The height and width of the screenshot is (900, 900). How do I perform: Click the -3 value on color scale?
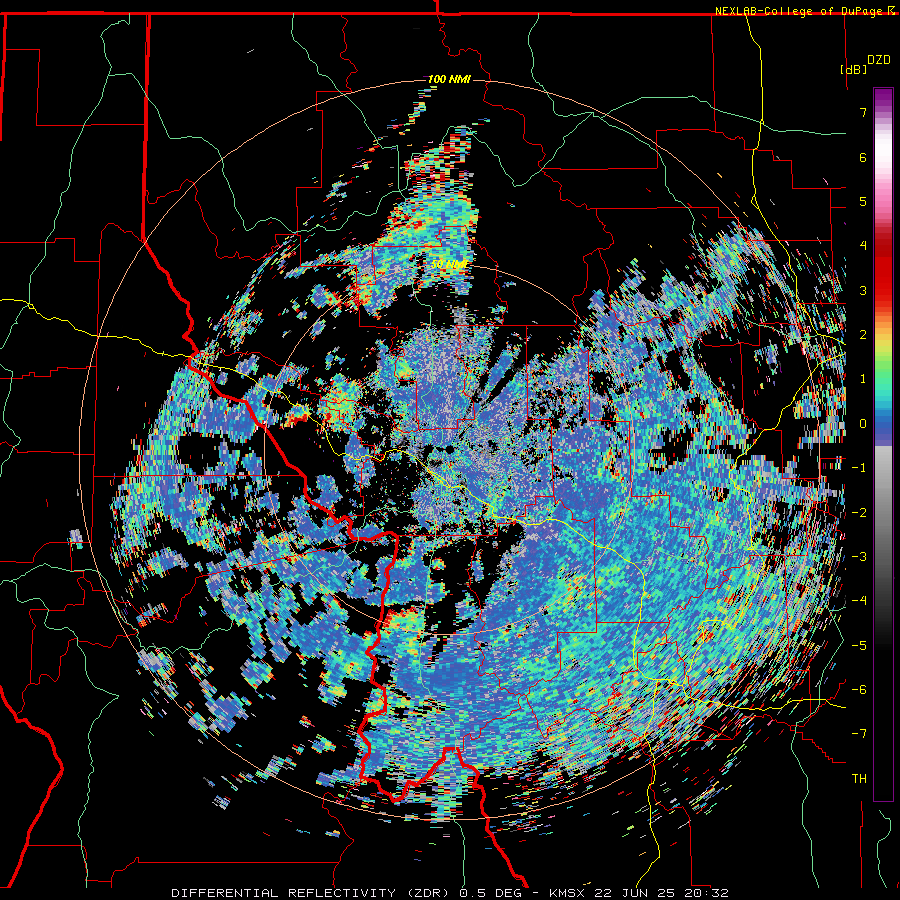[x=859, y=557]
